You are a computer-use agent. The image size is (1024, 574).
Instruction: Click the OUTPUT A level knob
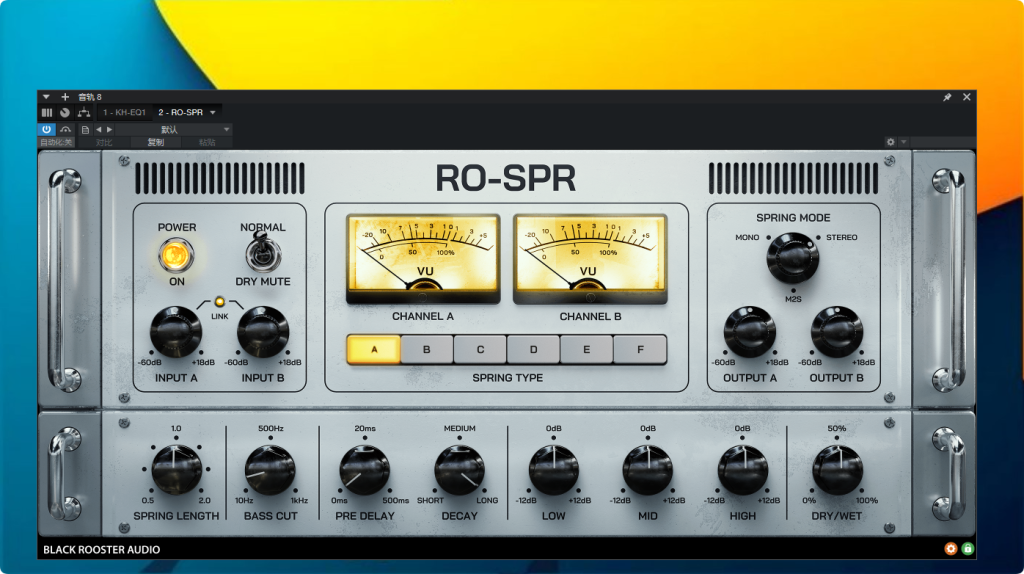[x=749, y=332]
